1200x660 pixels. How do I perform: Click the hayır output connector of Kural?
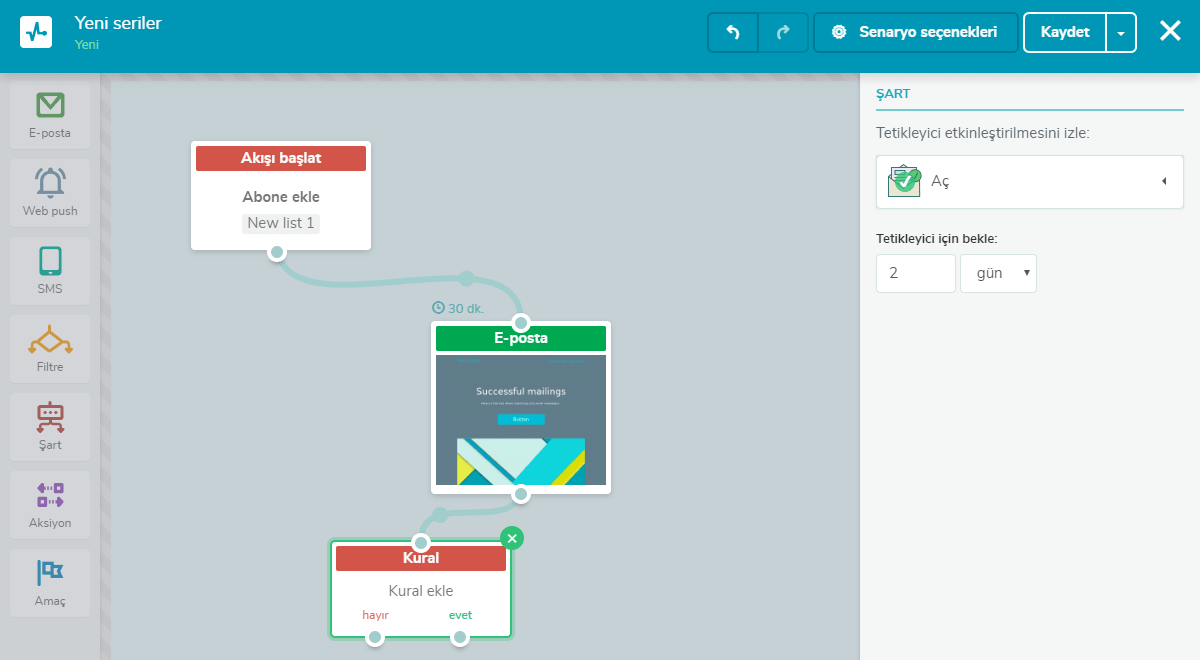pyautogui.click(x=375, y=637)
